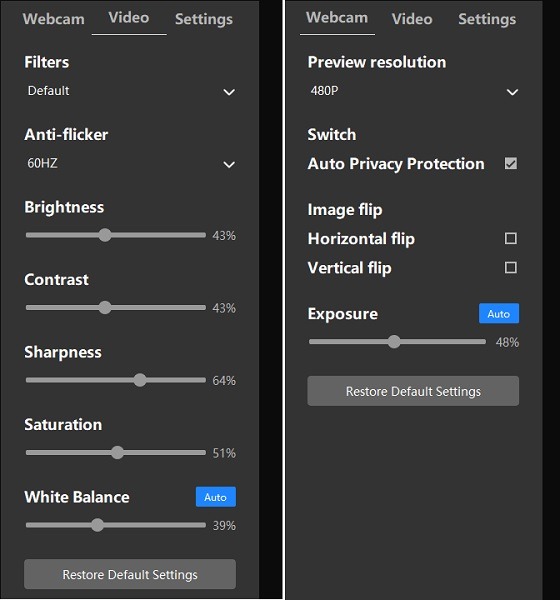This screenshot has height=600, width=560.
Task: Click the Horizontal flip label
Action: point(361,239)
